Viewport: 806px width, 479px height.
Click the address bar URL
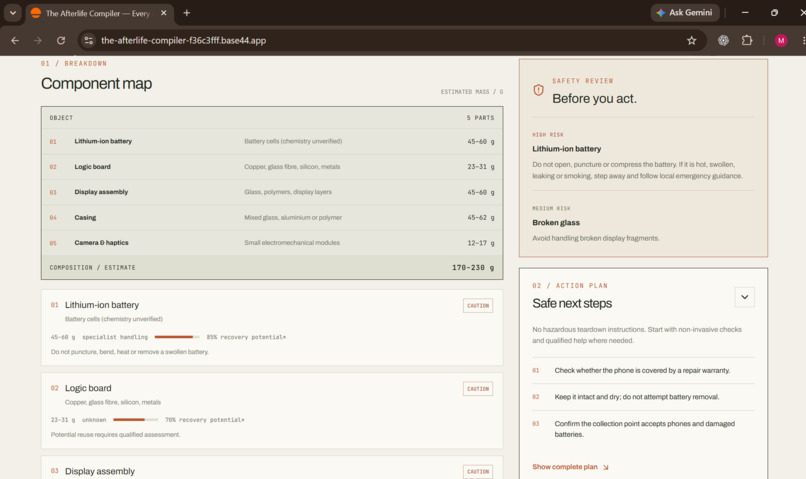(184, 41)
